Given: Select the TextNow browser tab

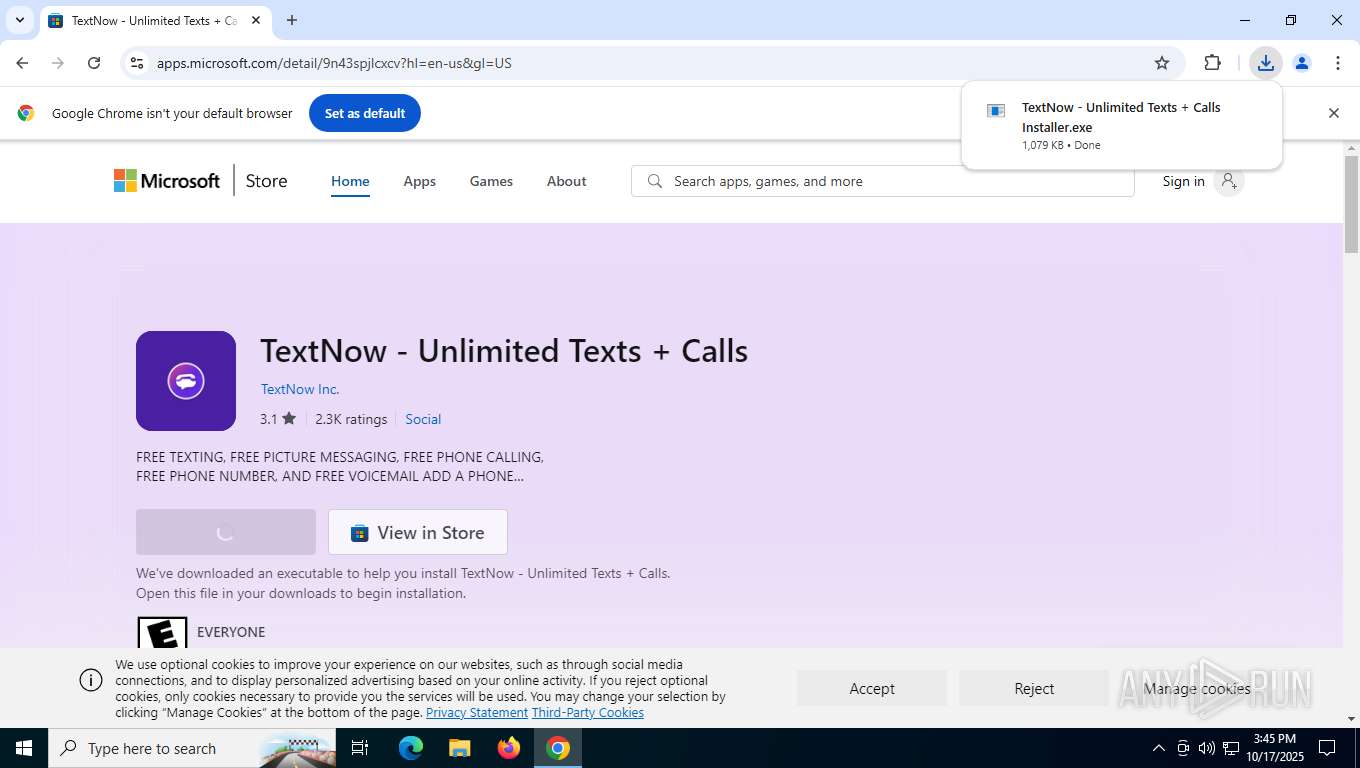Looking at the screenshot, I should click(x=155, y=20).
